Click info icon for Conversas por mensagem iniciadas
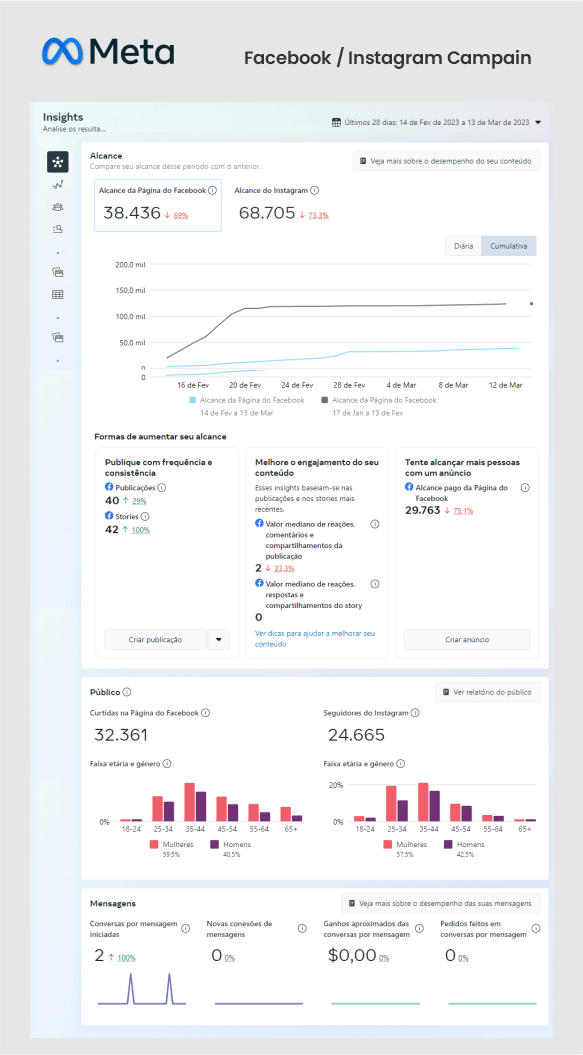 pos(186,929)
